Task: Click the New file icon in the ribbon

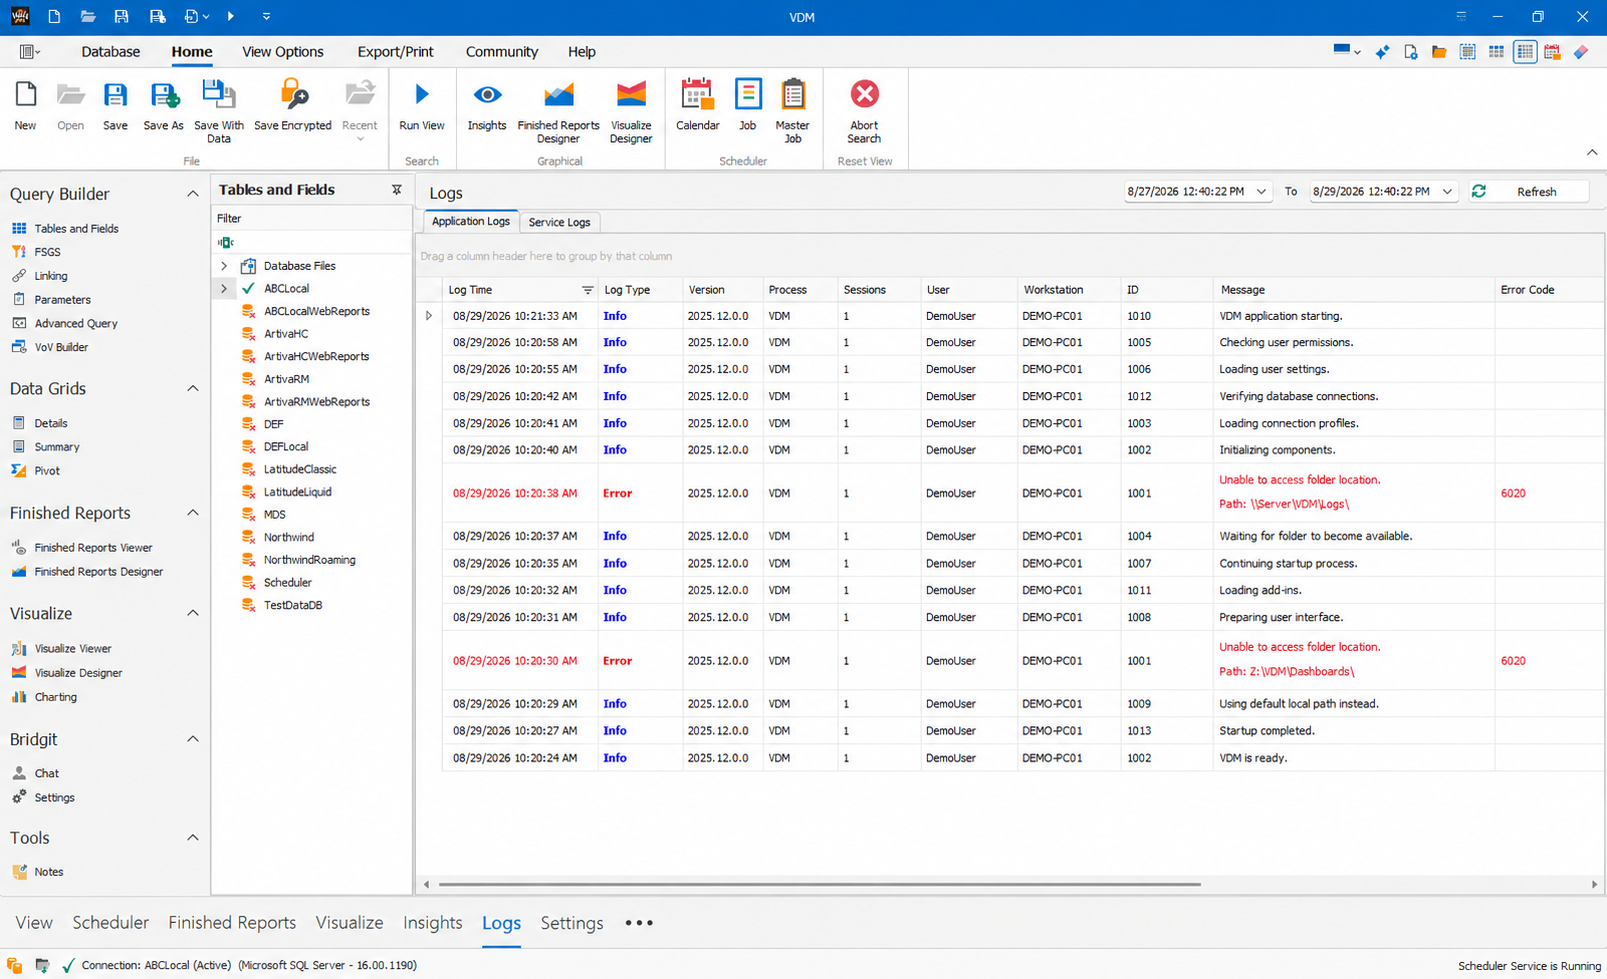Action: tap(25, 105)
